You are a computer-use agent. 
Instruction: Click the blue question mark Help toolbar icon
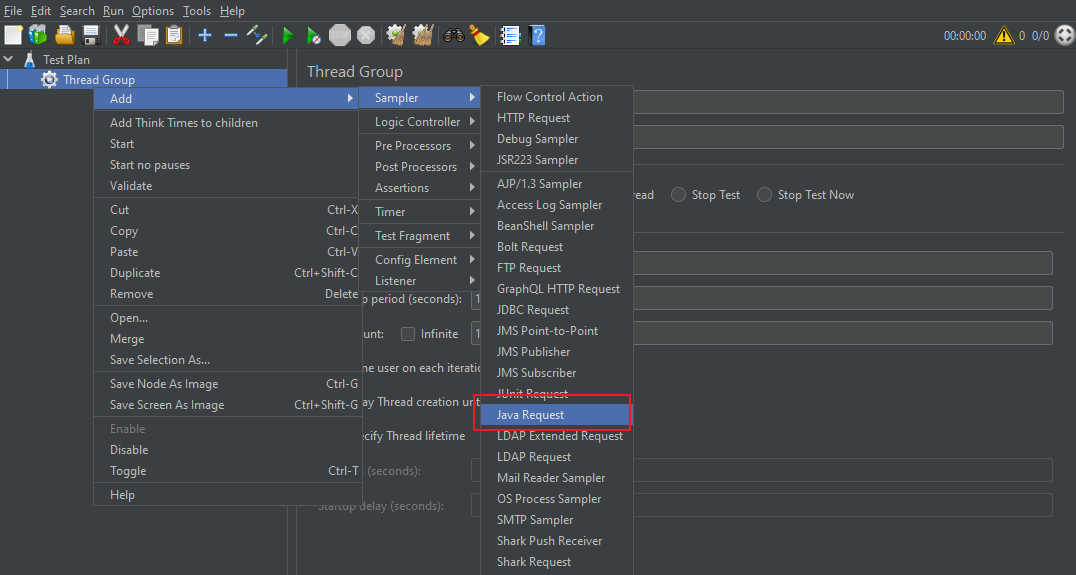click(x=537, y=35)
